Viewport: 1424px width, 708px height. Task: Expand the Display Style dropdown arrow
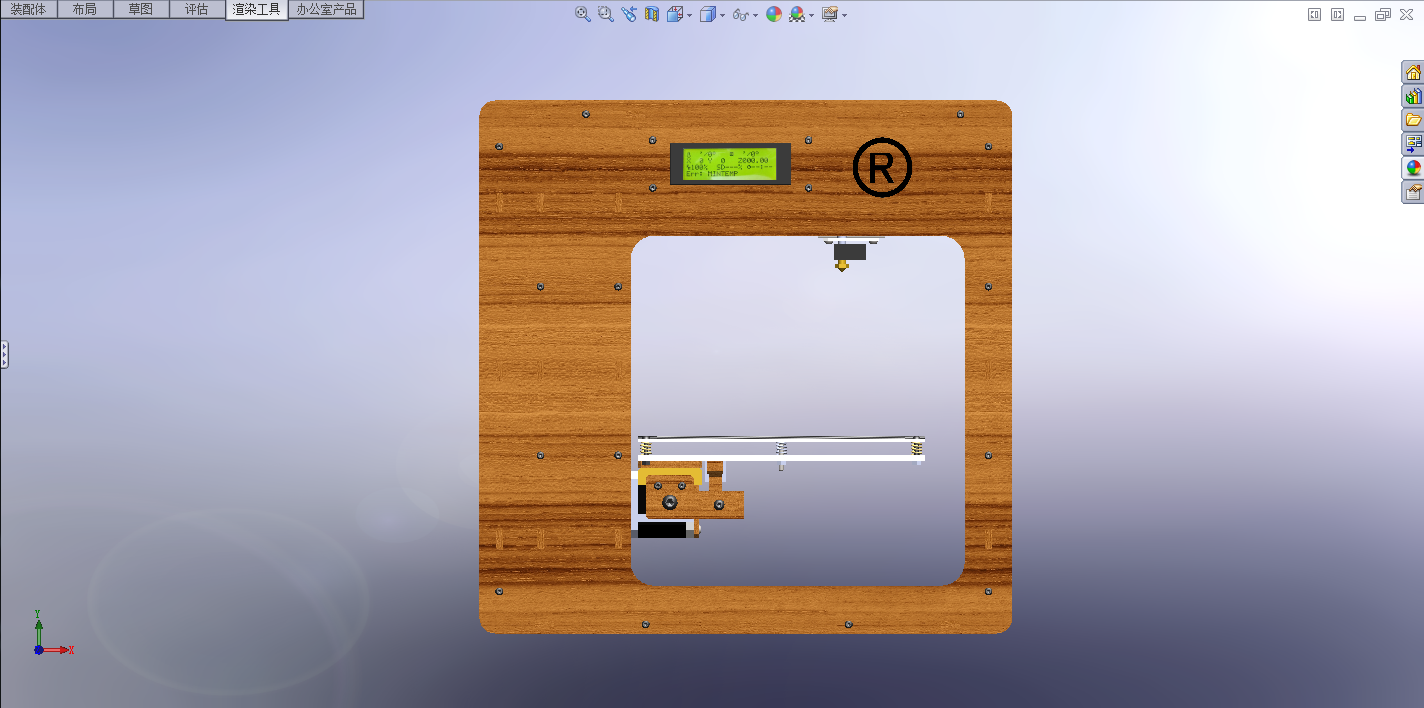point(722,15)
